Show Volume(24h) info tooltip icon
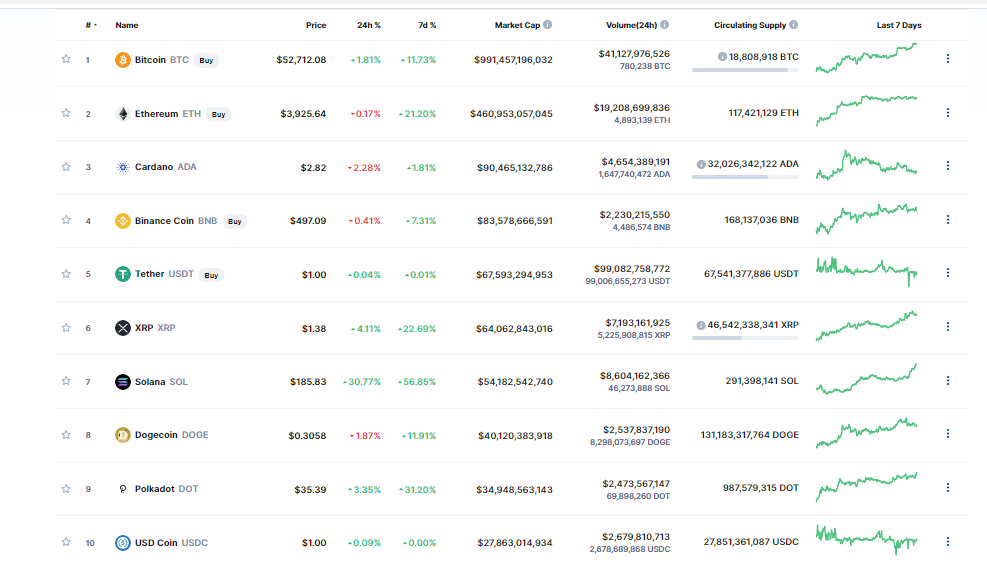This screenshot has width=987, height=567. [x=665, y=25]
